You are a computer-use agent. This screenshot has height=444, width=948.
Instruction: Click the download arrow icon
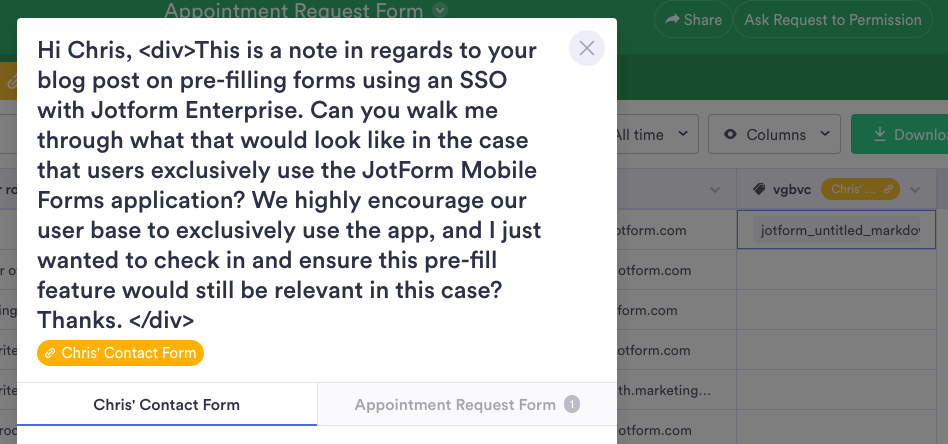(x=880, y=134)
